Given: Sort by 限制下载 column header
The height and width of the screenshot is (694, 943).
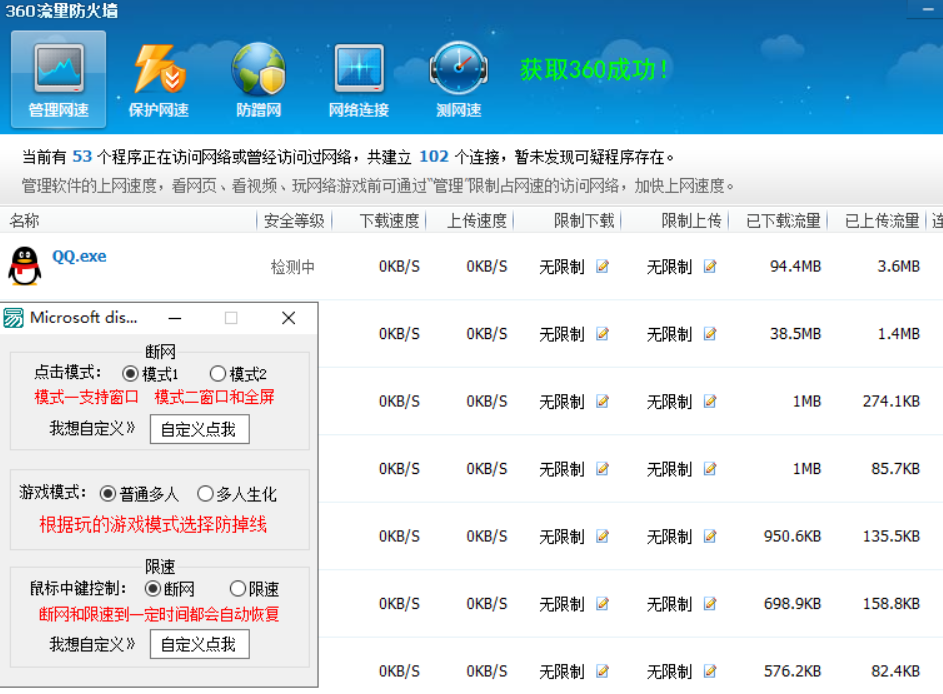Looking at the screenshot, I should tap(584, 221).
